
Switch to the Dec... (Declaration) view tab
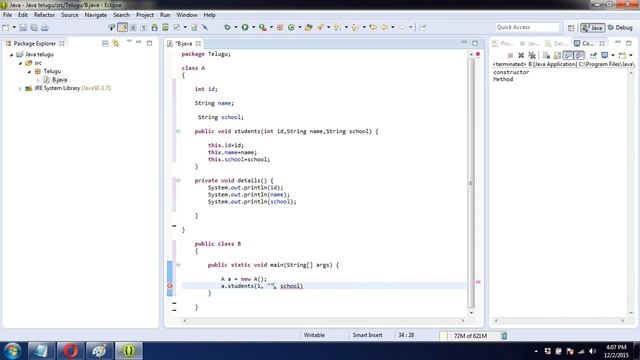point(556,43)
